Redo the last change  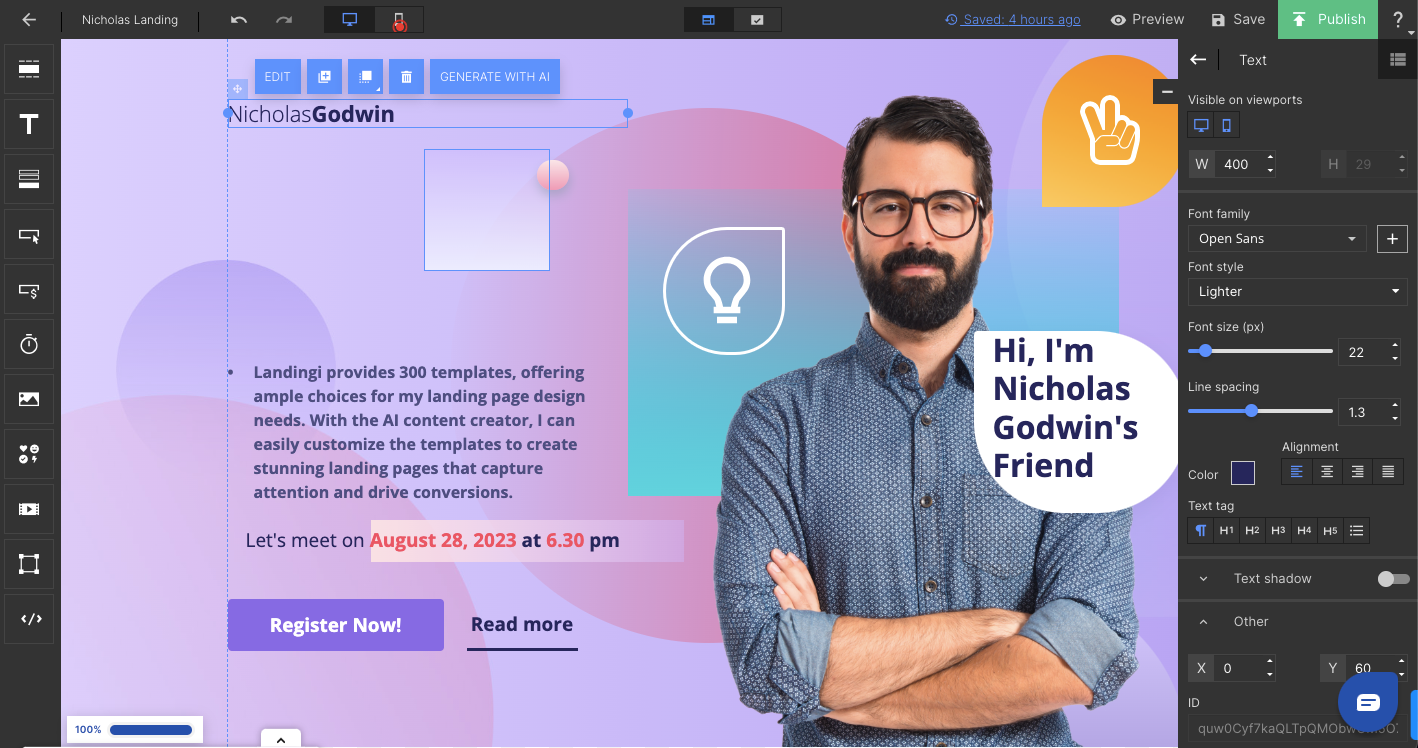click(284, 20)
